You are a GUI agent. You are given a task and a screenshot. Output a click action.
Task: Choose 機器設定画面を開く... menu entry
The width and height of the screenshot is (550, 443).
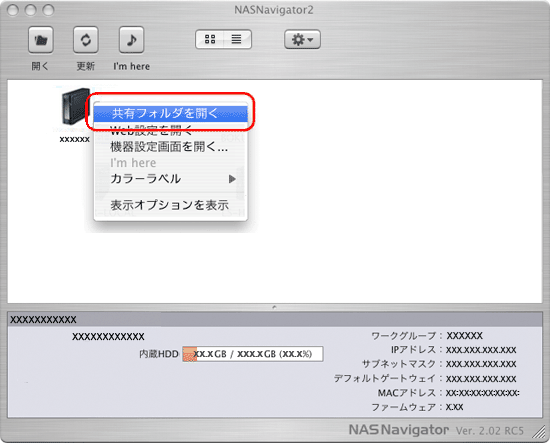(x=170, y=147)
